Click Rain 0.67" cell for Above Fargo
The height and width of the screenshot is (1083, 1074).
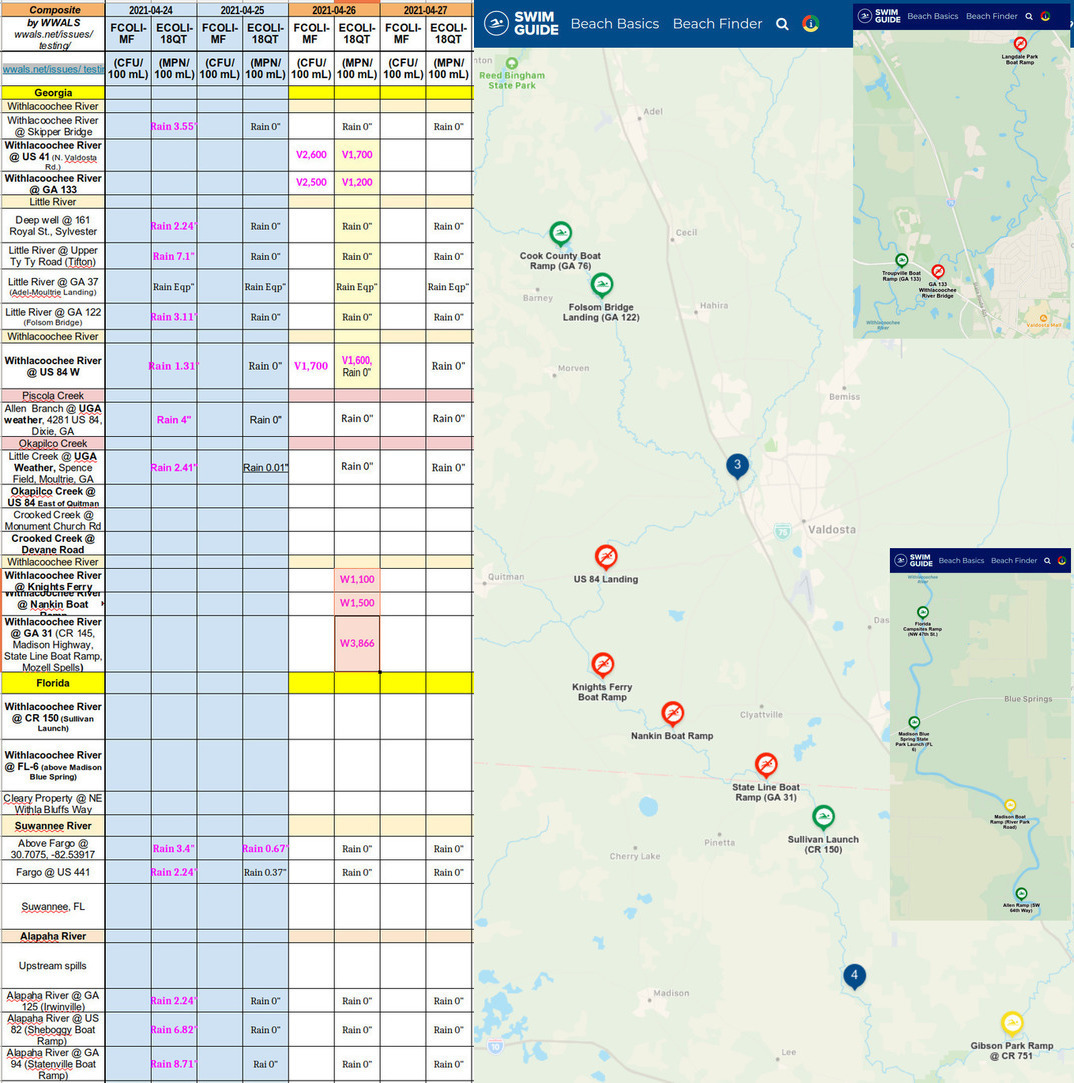click(x=265, y=849)
